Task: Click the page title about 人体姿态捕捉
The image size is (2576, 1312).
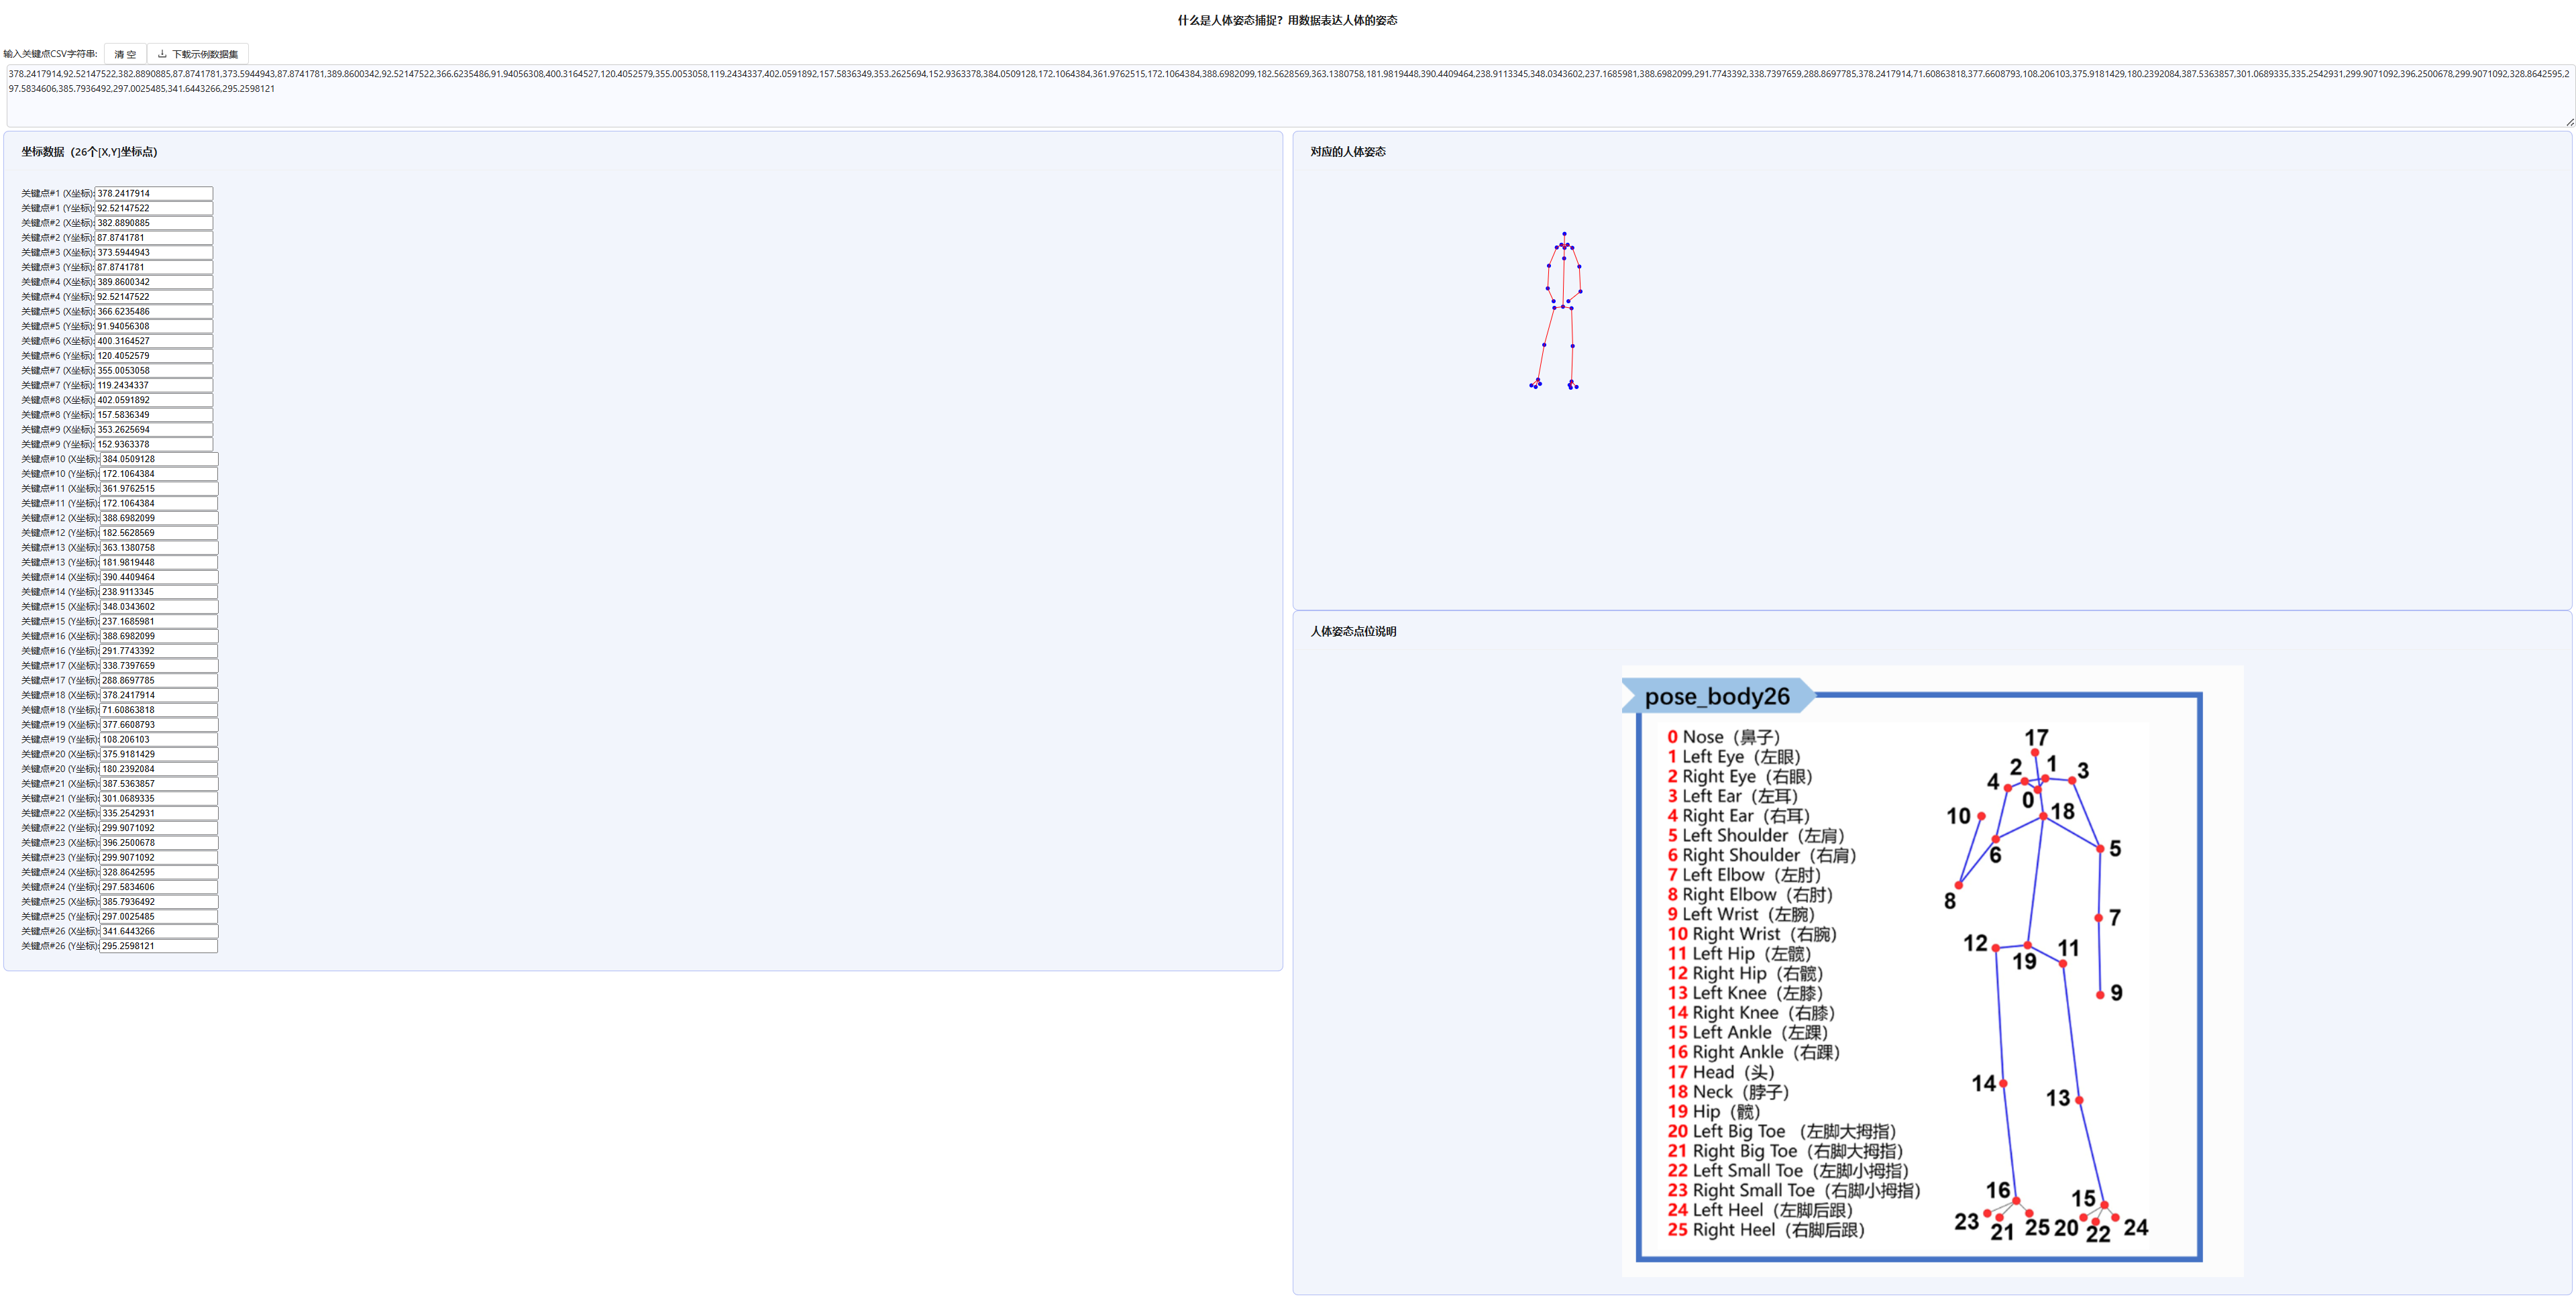Action: pos(1287,20)
